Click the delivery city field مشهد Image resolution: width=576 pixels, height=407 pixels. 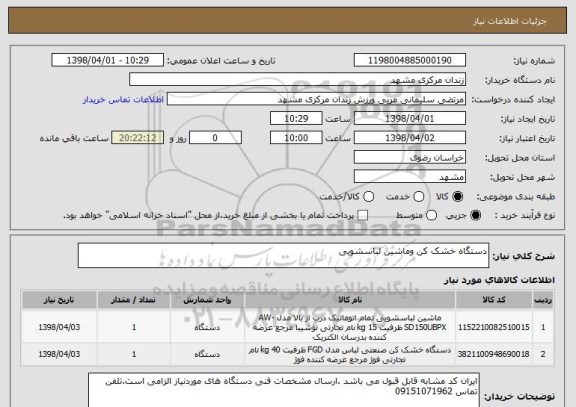tap(410, 177)
